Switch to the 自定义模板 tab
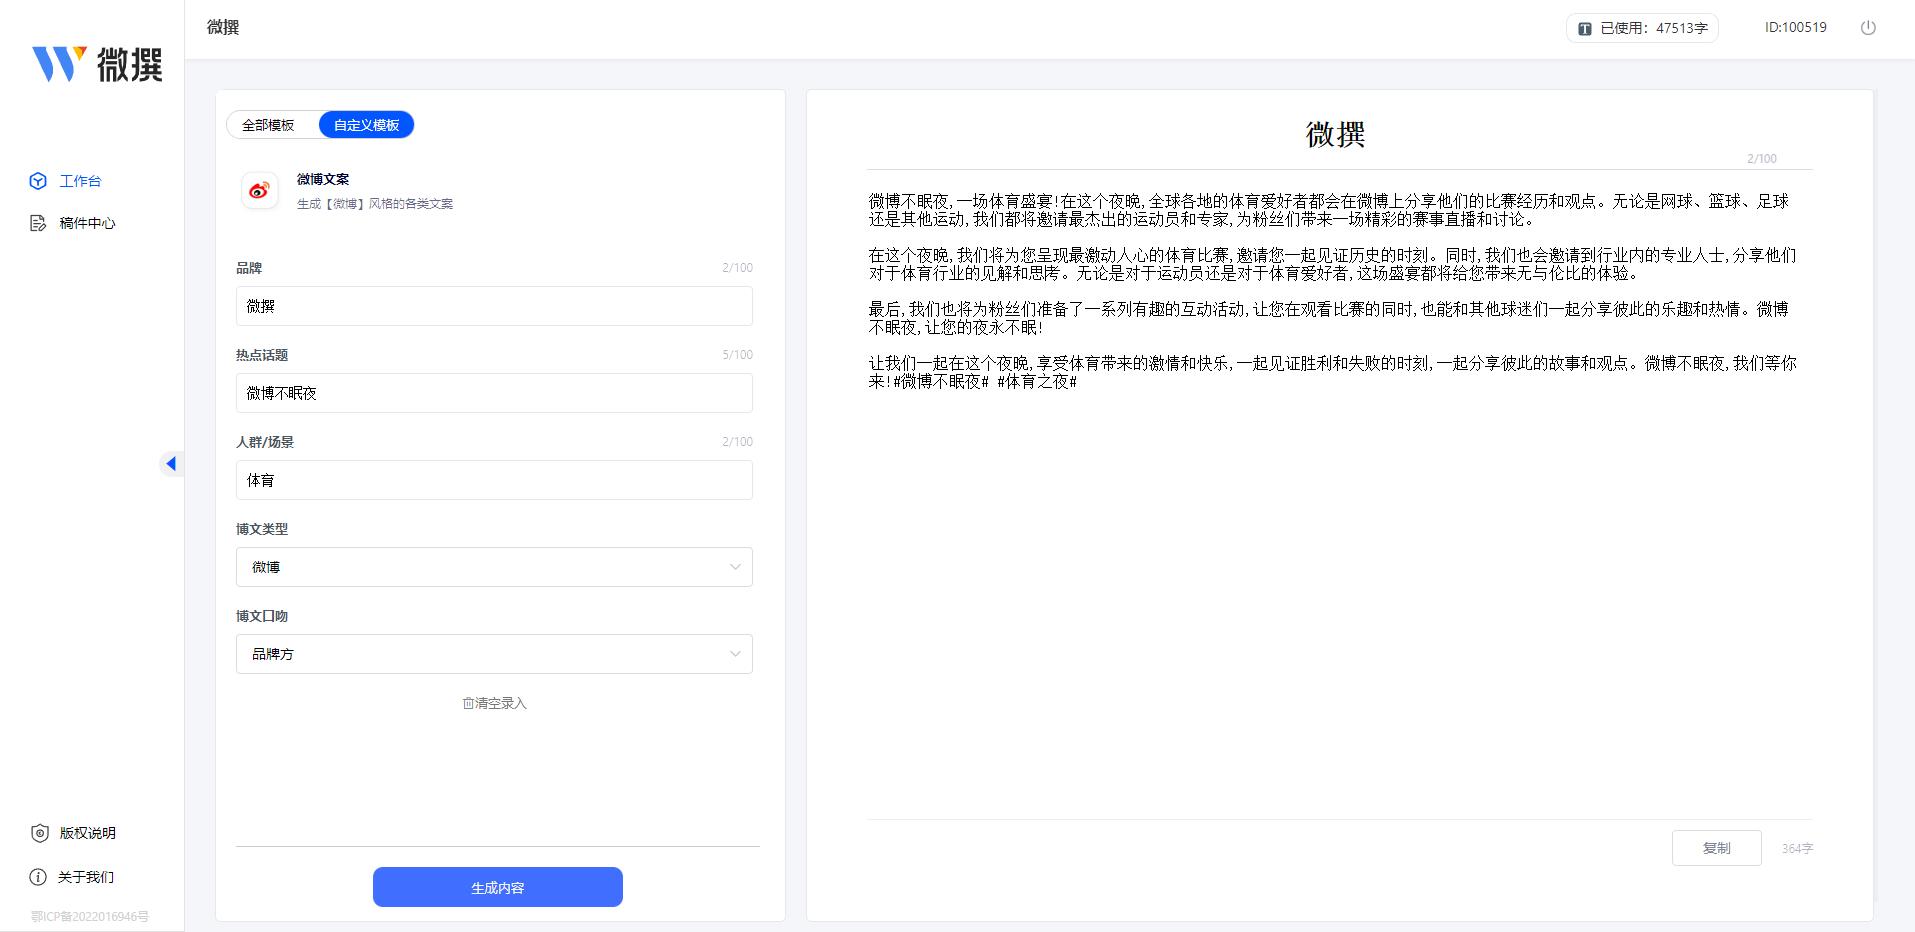1915x932 pixels. [x=366, y=124]
